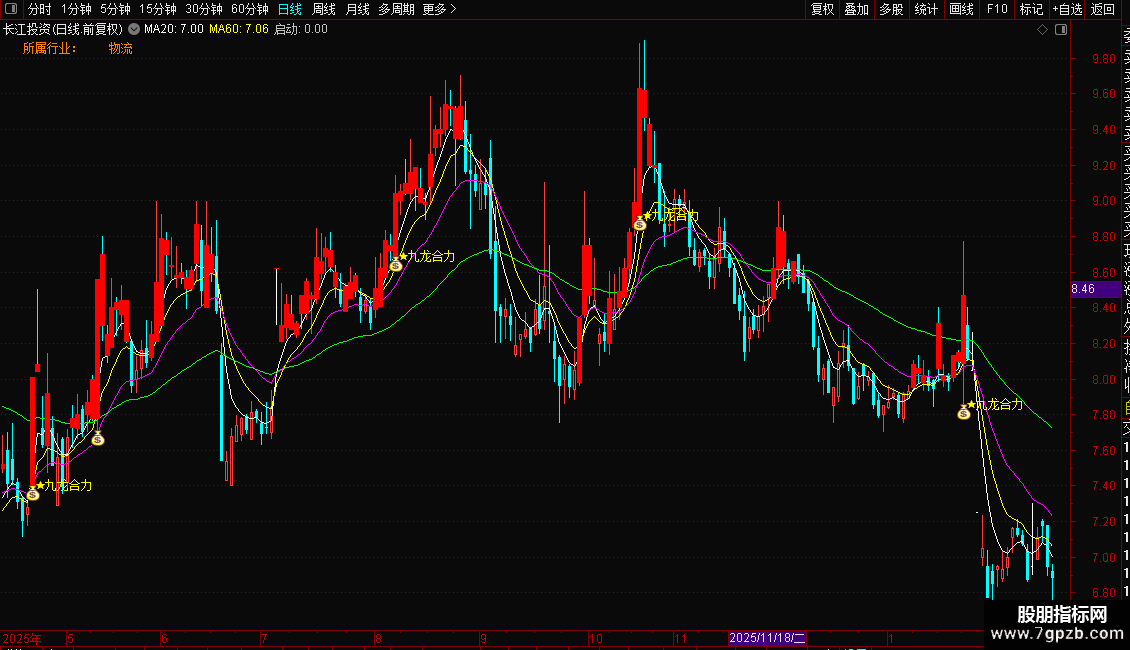Click unlabeled money bag marker near 7.65
This screenshot has height=650, width=1130.
98,438
